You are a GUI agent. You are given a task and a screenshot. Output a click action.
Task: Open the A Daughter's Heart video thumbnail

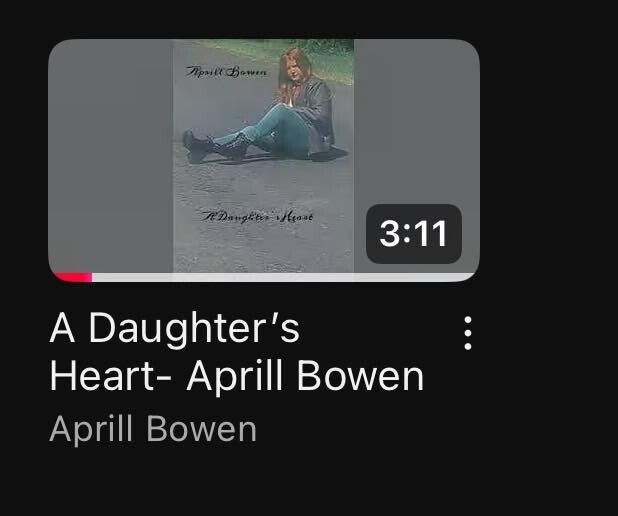click(x=264, y=160)
